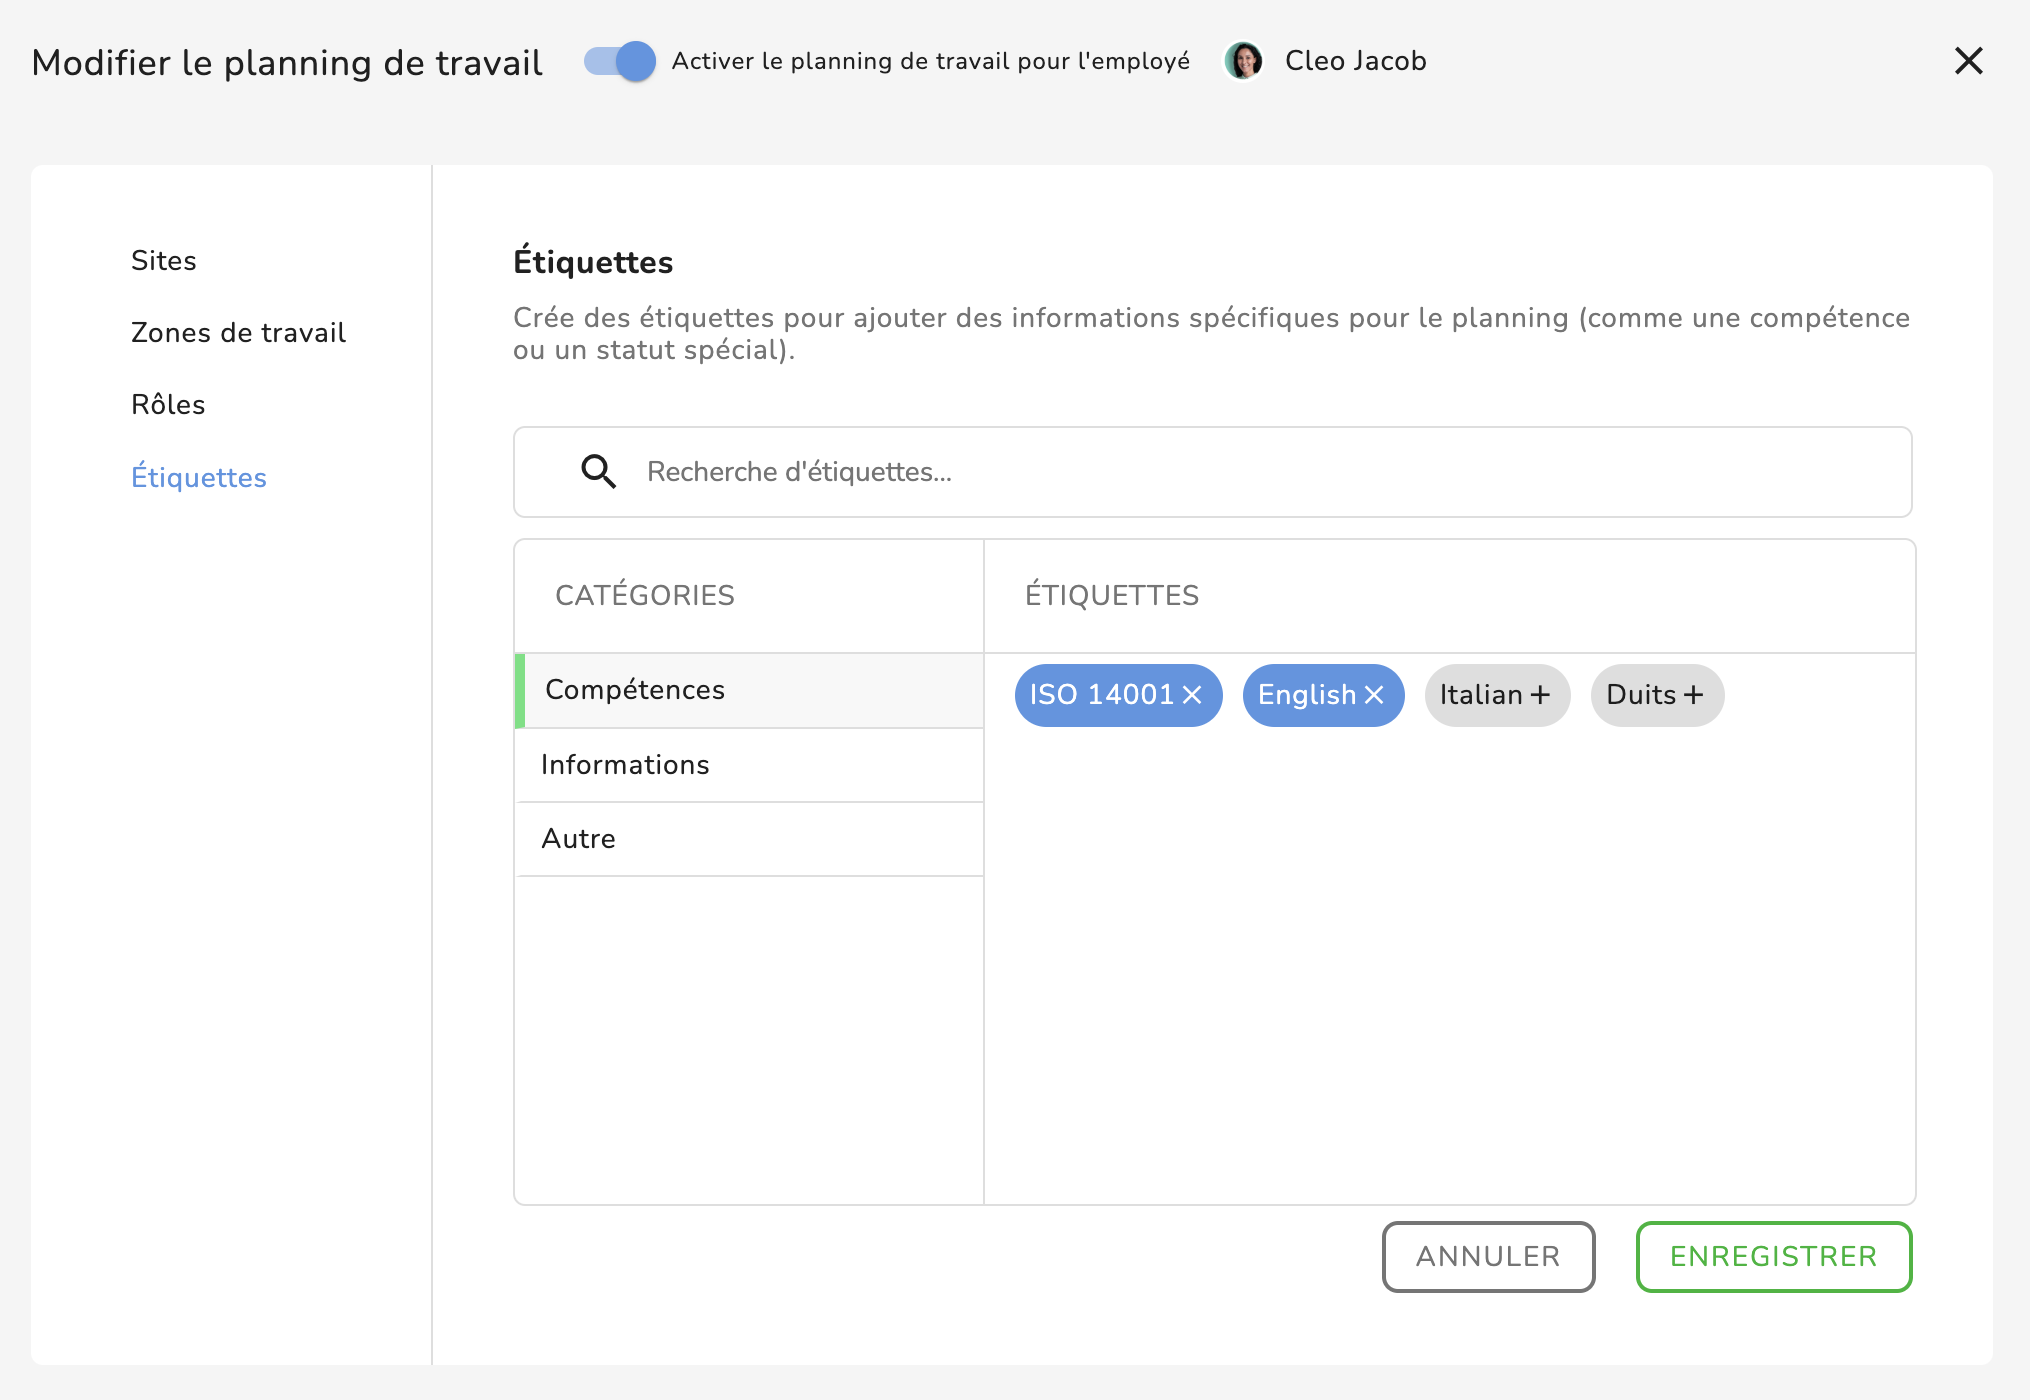Image resolution: width=2030 pixels, height=1400 pixels.
Task: Select the Informations category
Action: tap(625, 765)
